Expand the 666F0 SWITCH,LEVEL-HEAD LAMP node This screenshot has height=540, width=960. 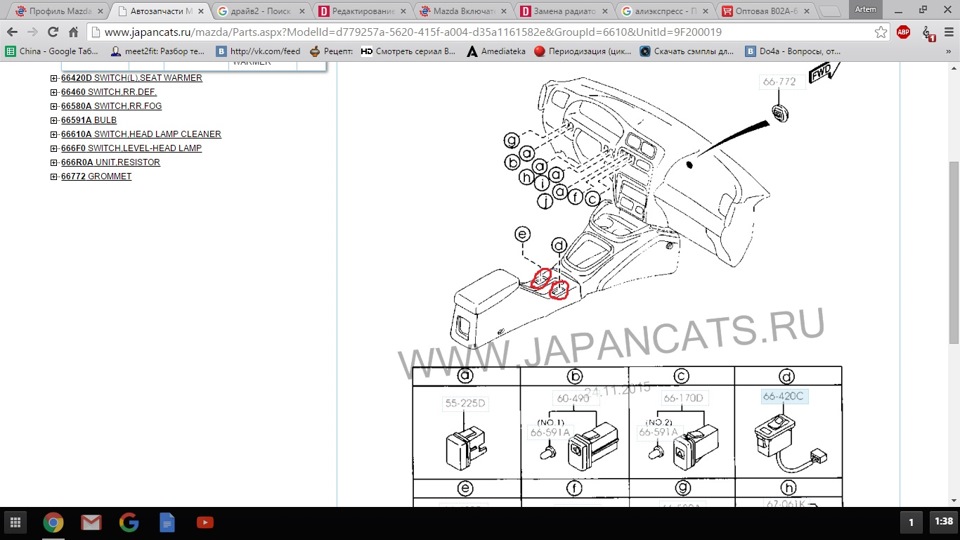point(54,149)
